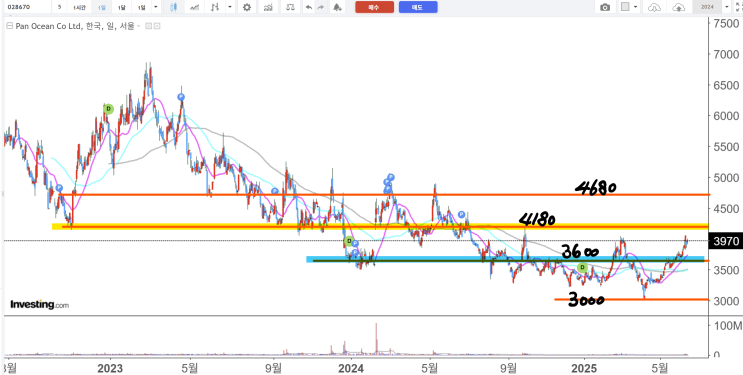Screen dimensions: 743x375
Task: Click the green D marker near 2025
Action: point(583,268)
